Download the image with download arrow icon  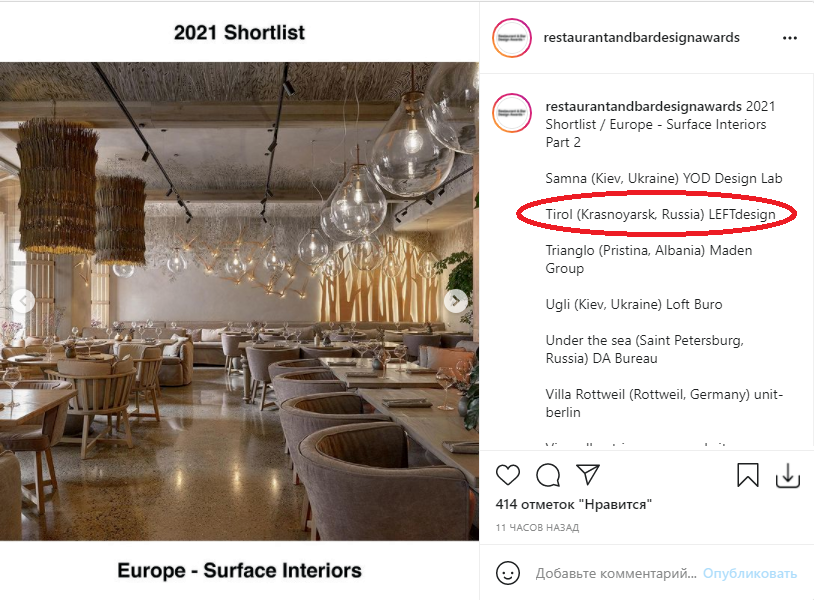[788, 475]
